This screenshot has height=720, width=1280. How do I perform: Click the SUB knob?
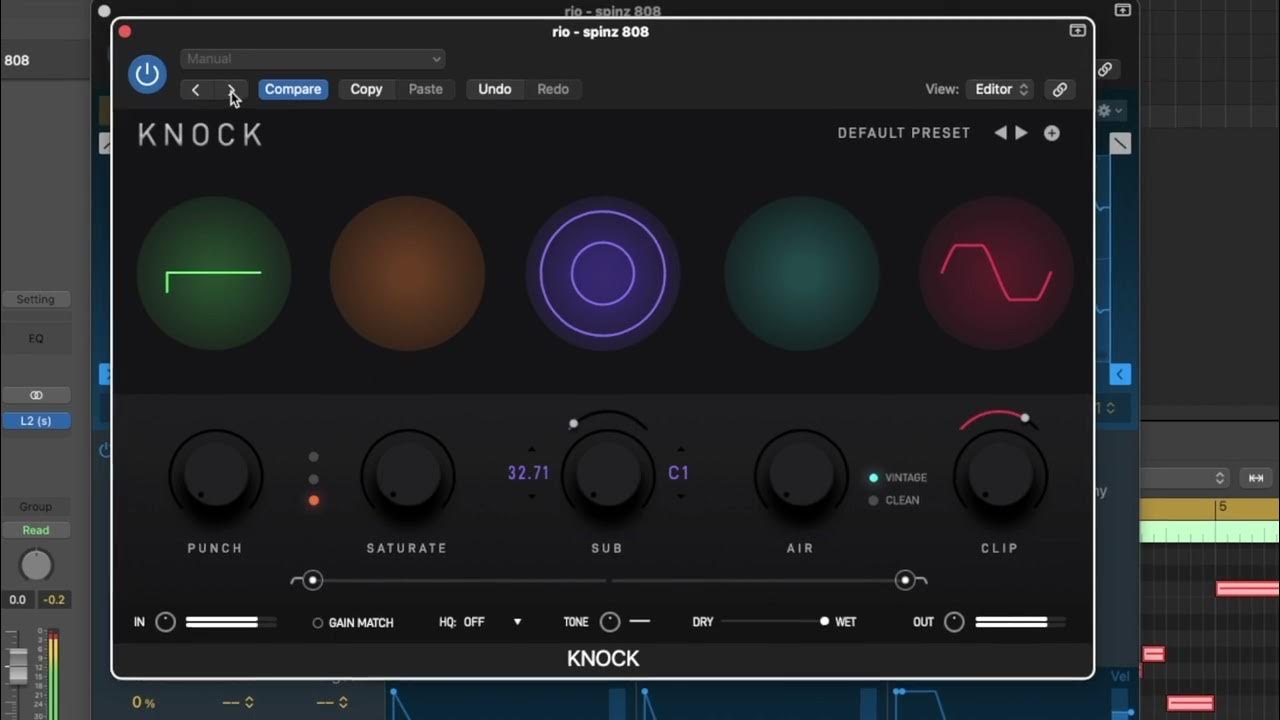607,475
